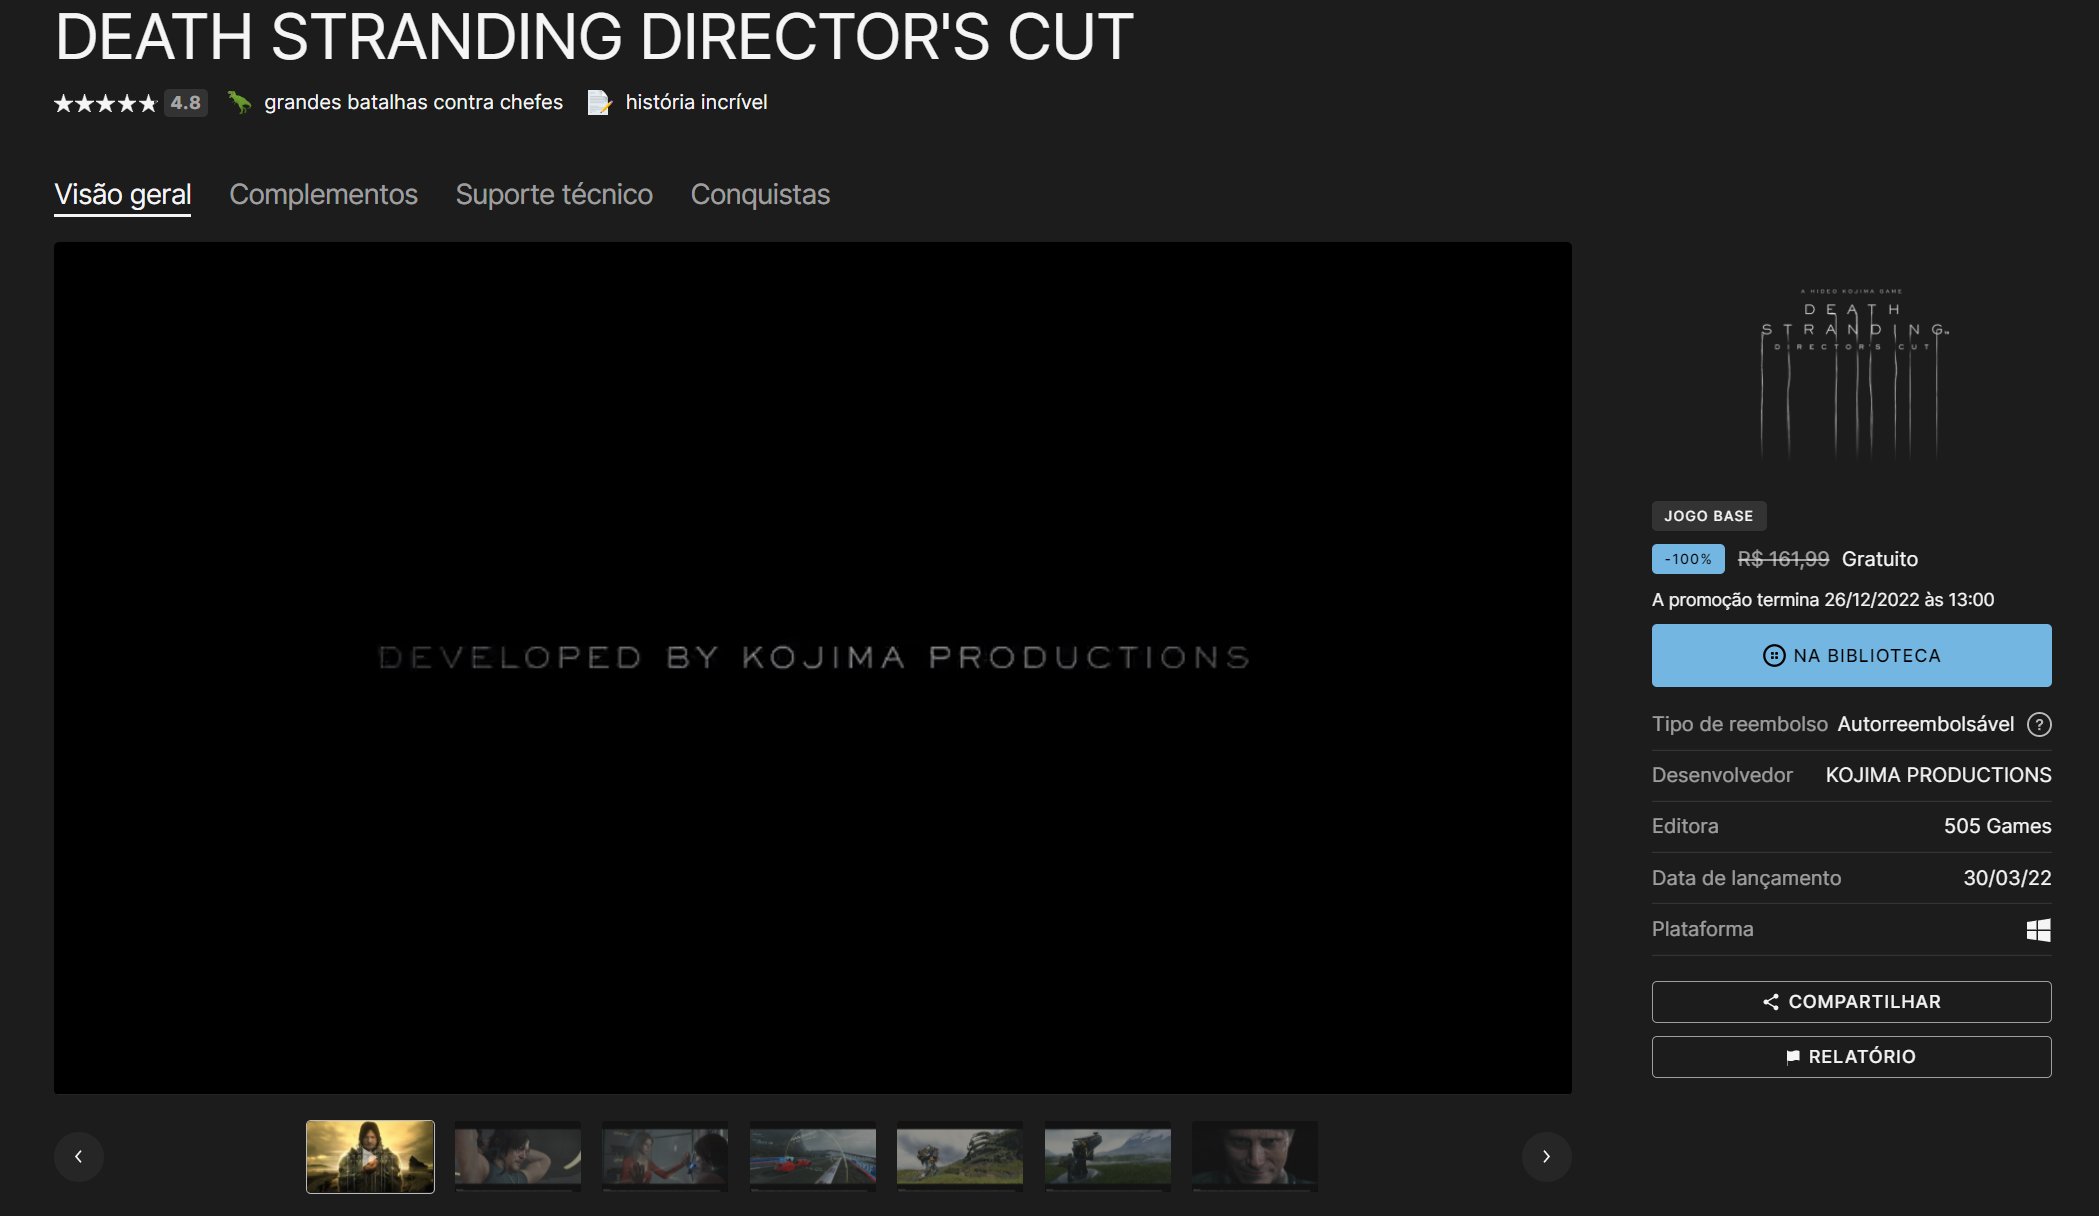Go to previous thumbnails with left arrow
The height and width of the screenshot is (1216, 2099).
point(79,1157)
